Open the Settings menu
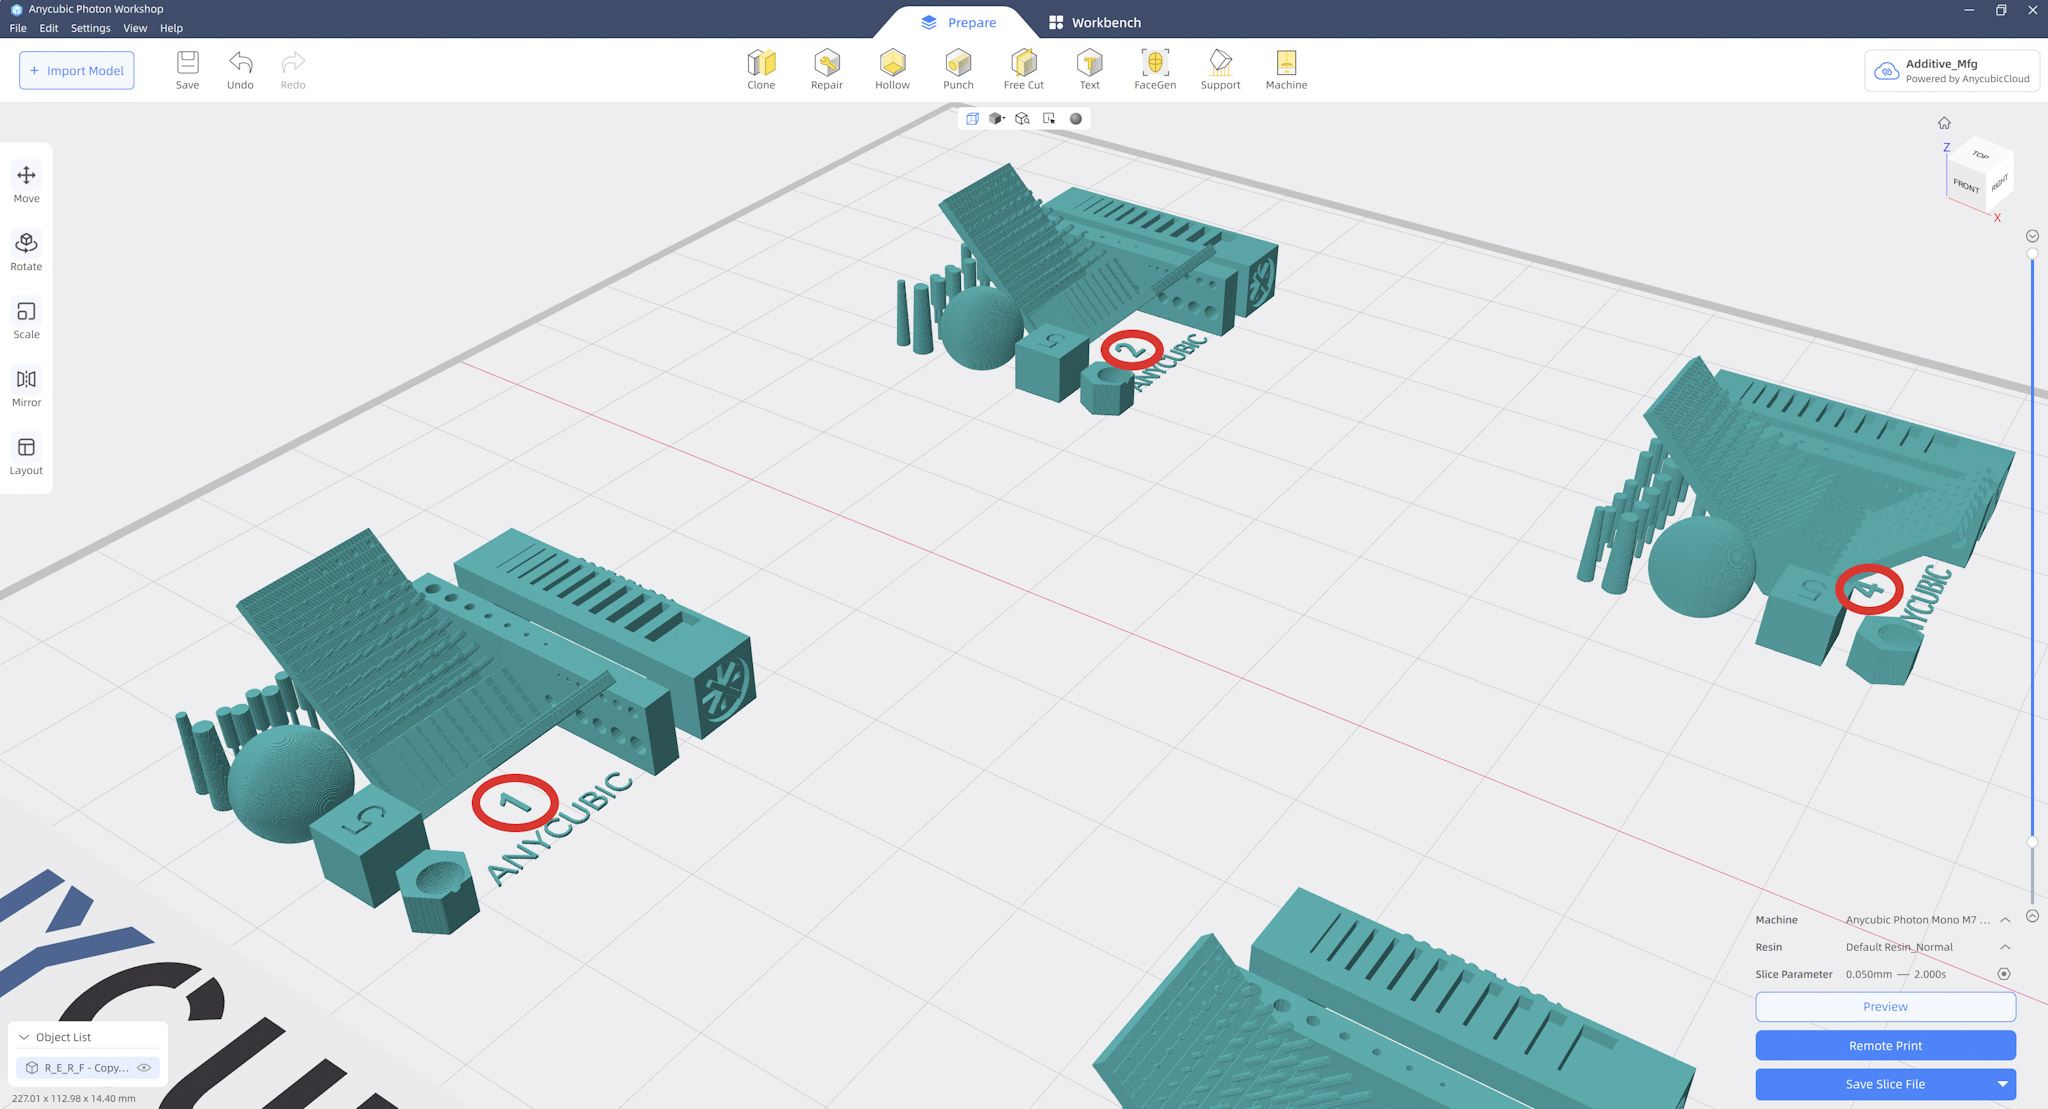The image size is (2048, 1109). tap(90, 28)
